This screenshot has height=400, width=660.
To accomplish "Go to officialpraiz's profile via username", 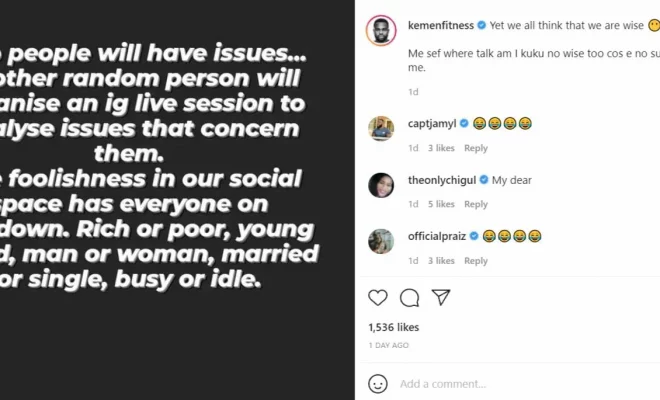I will (x=439, y=237).
